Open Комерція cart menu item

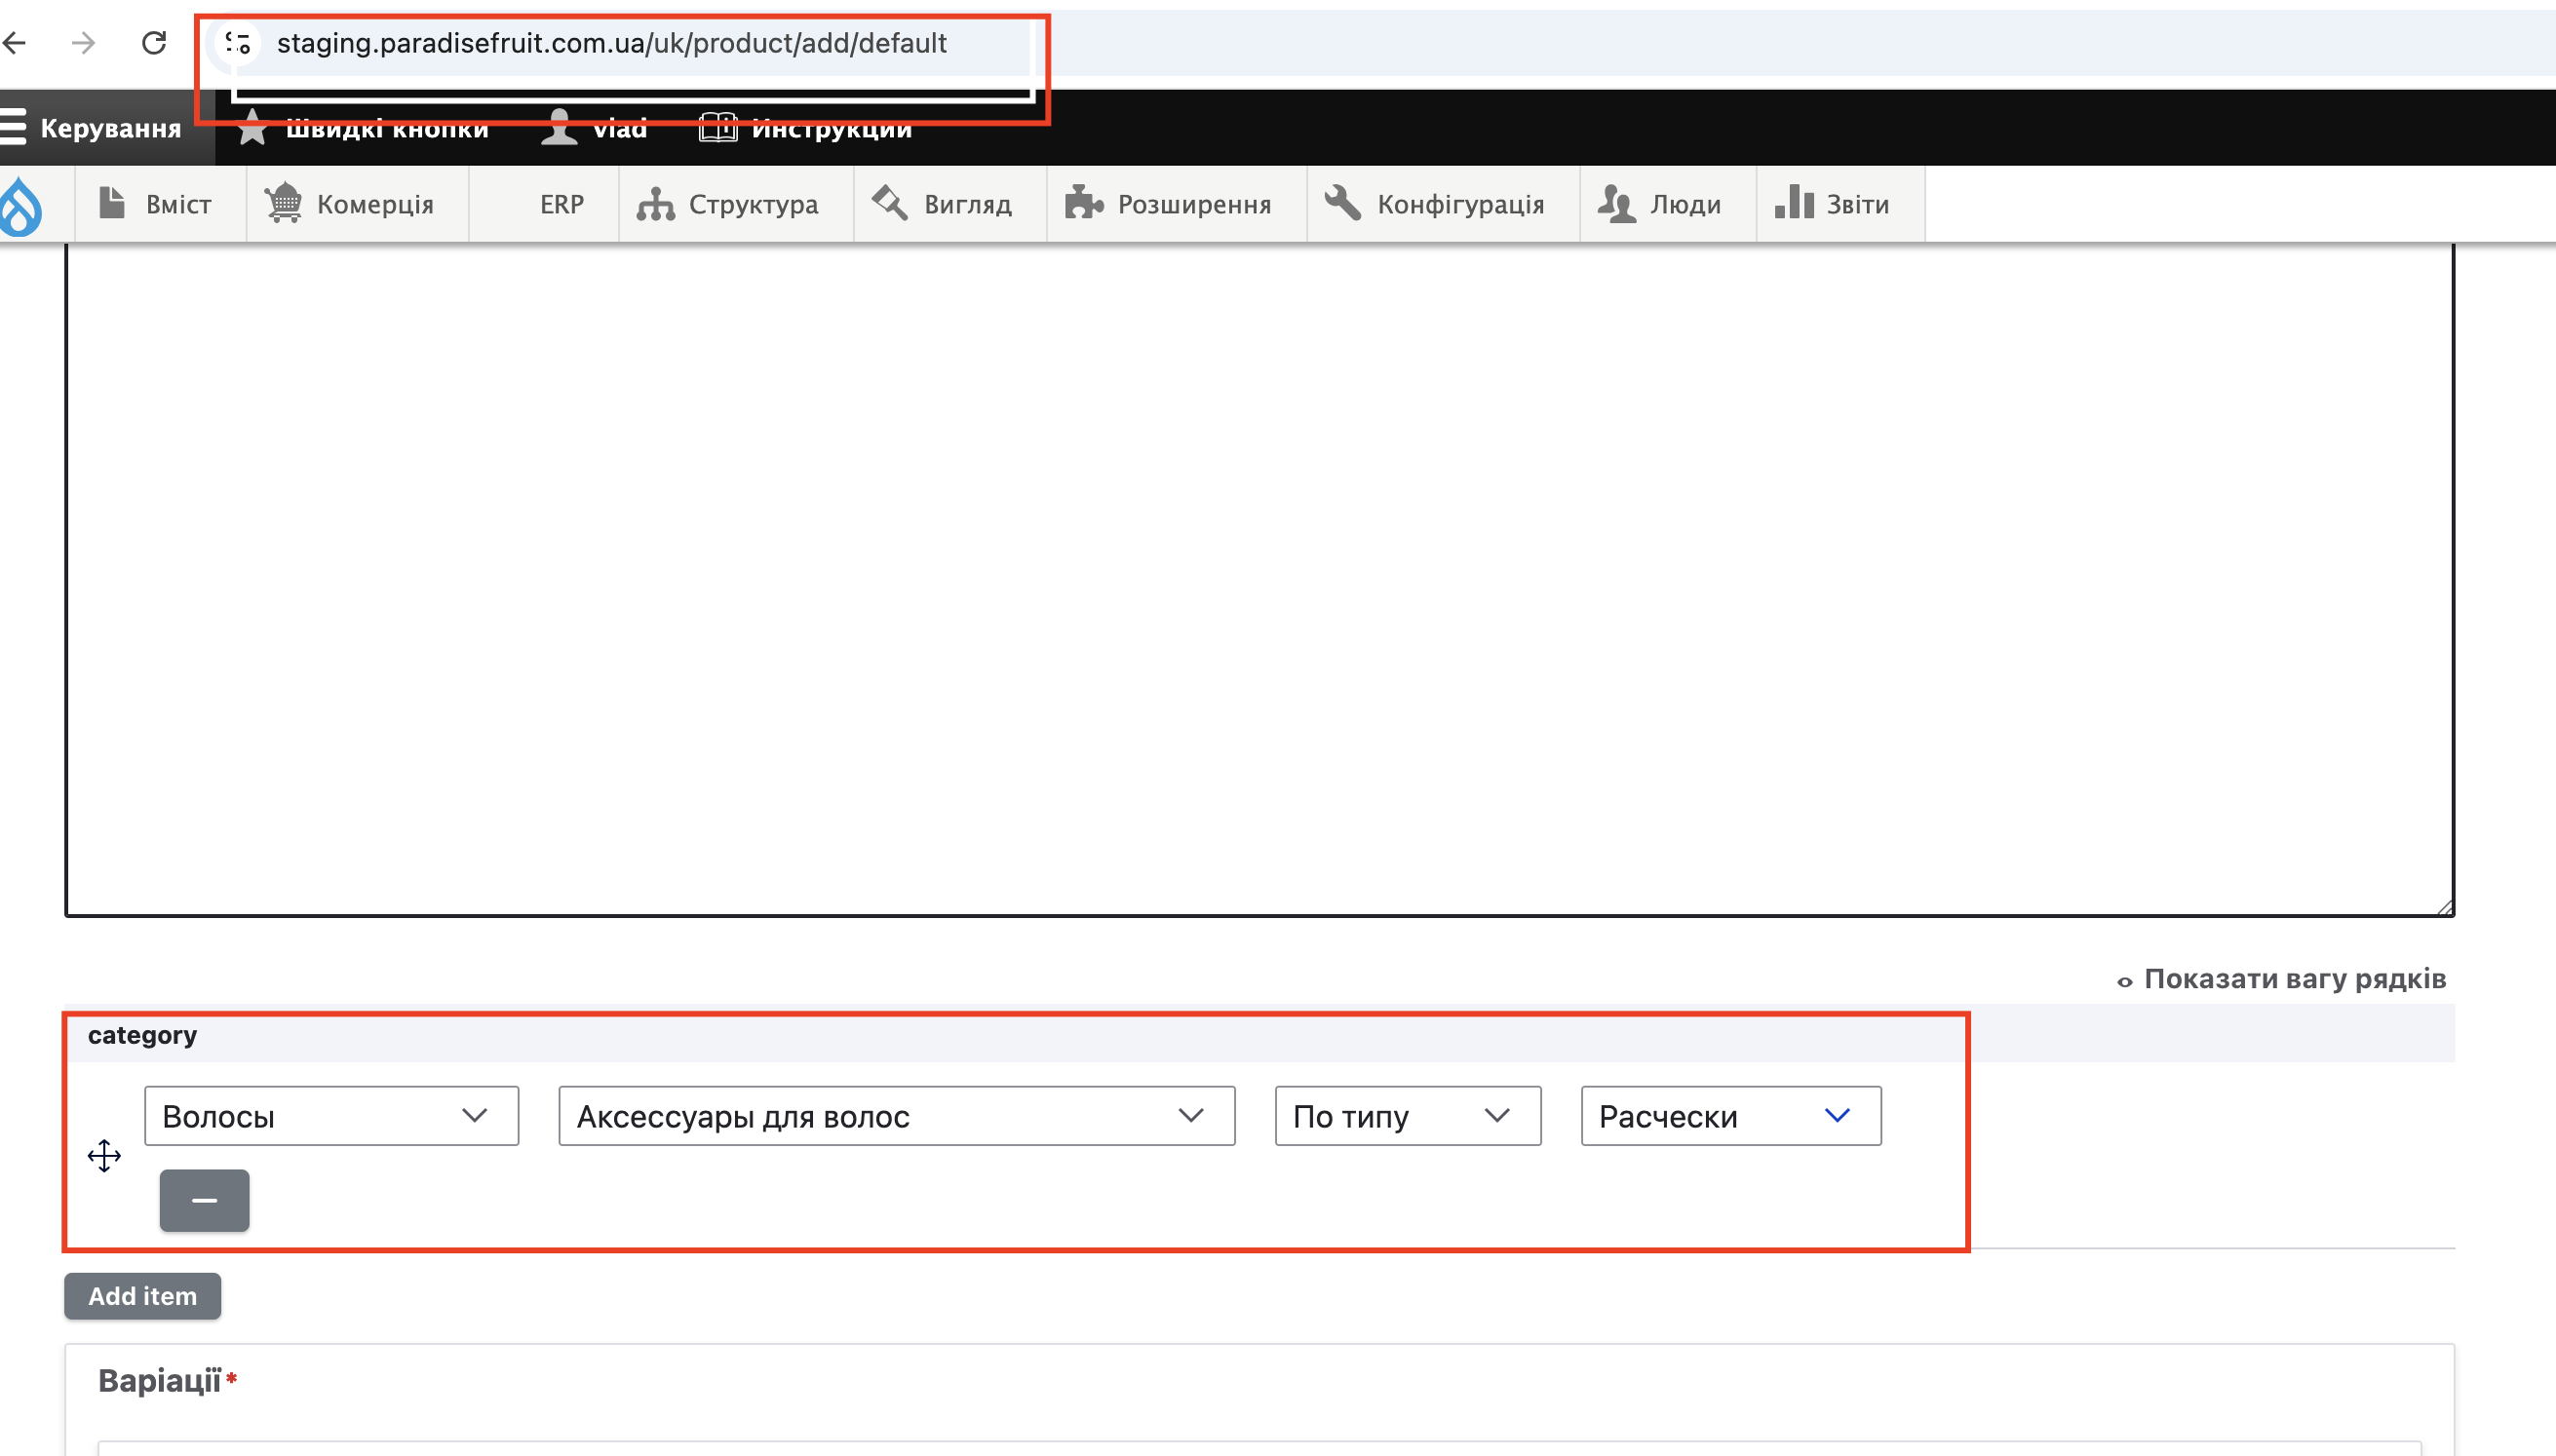coord(350,204)
